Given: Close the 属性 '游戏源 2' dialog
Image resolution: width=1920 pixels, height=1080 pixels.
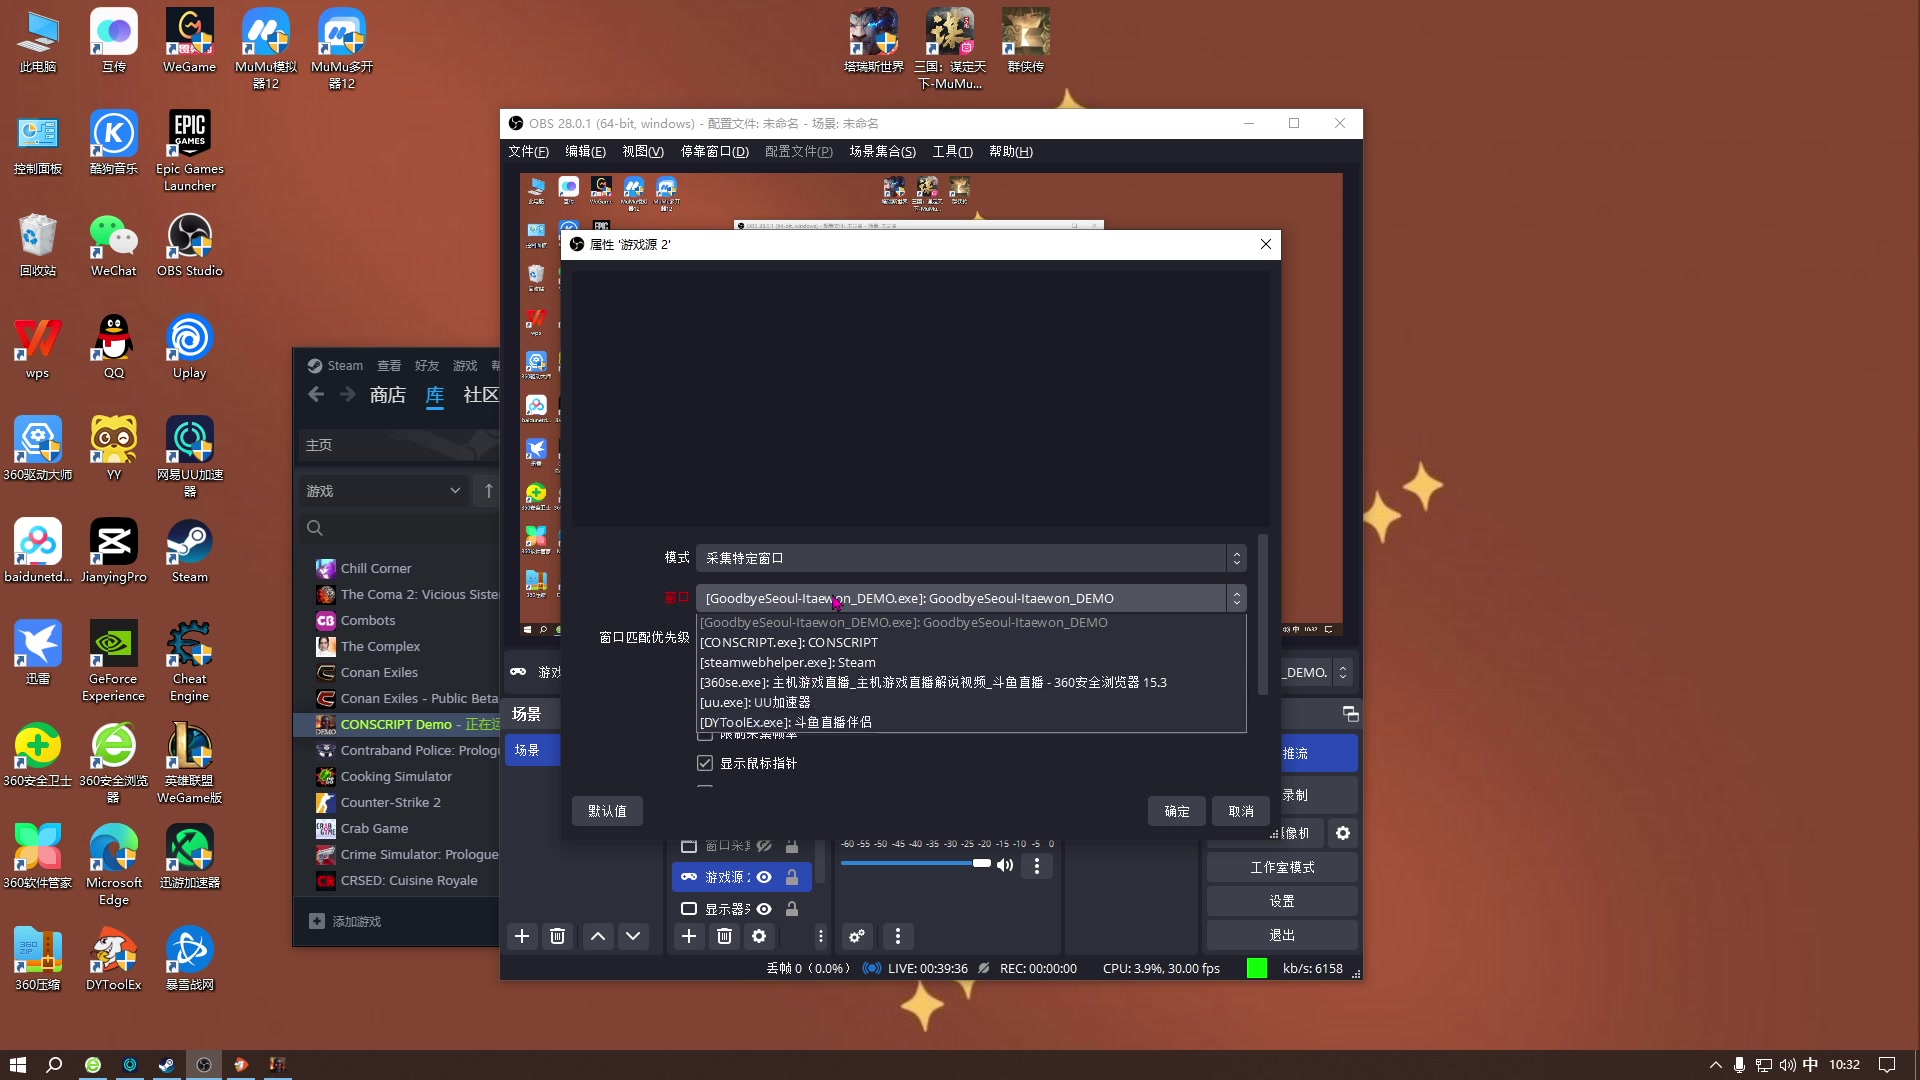Looking at the screenshot, I should pyautogui.click(x=1266, y=244).
